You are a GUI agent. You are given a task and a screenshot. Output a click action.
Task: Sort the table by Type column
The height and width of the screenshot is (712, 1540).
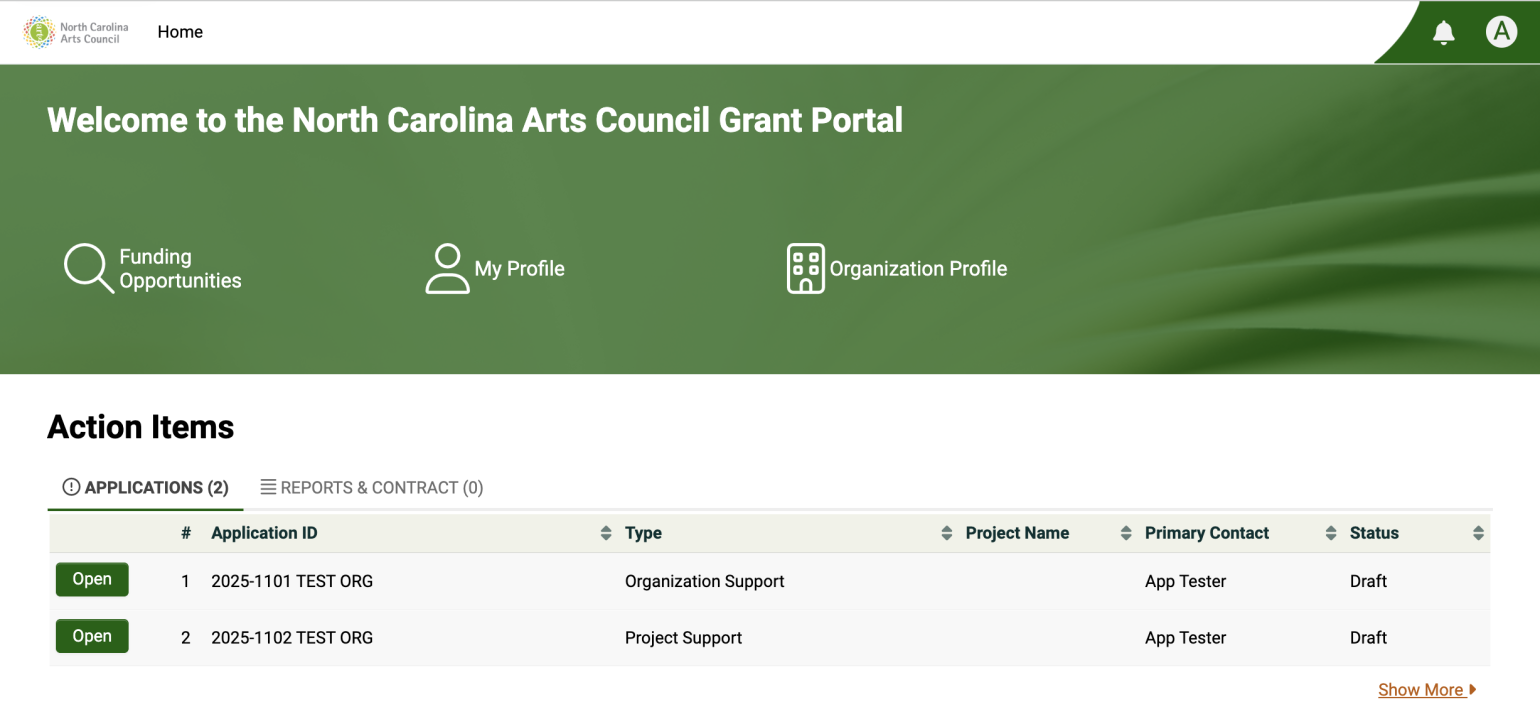point(946,533)
